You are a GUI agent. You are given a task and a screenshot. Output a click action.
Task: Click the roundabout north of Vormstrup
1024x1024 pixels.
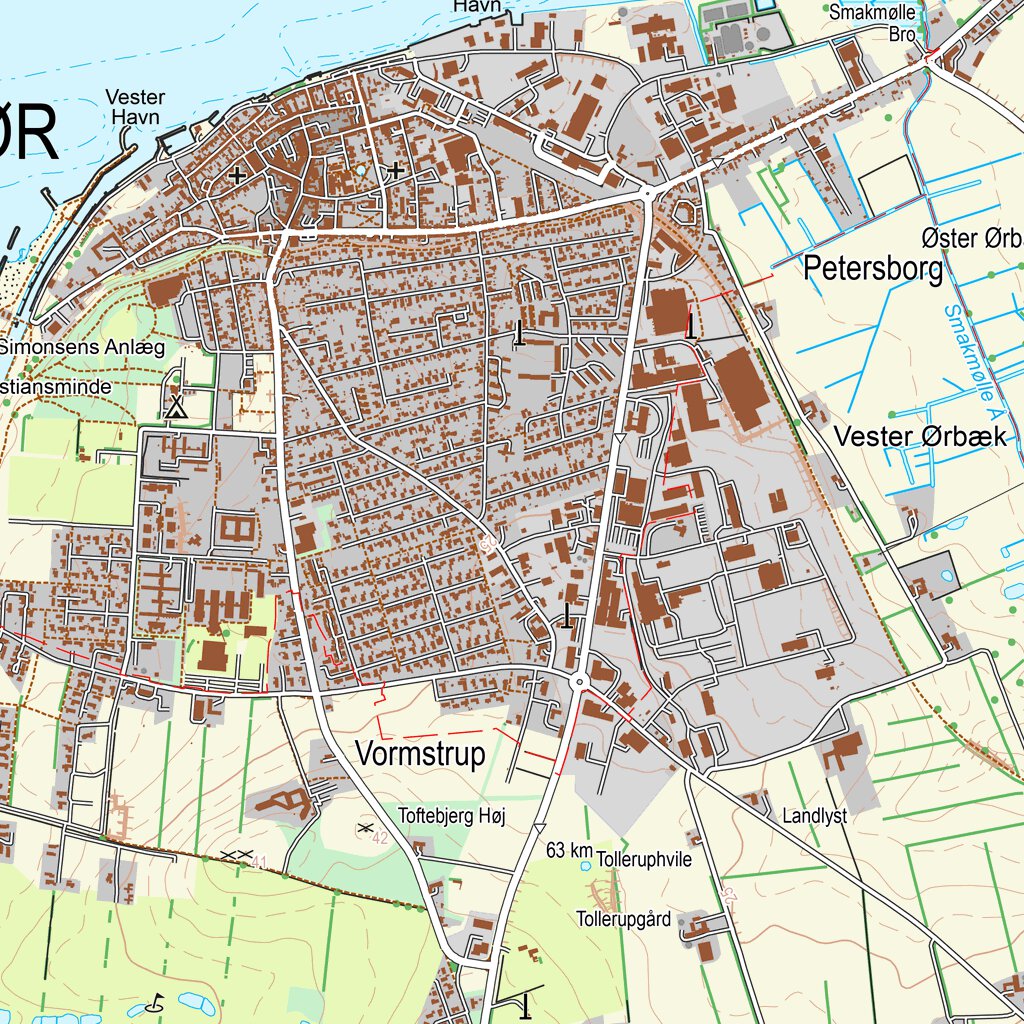pos(579,682)
